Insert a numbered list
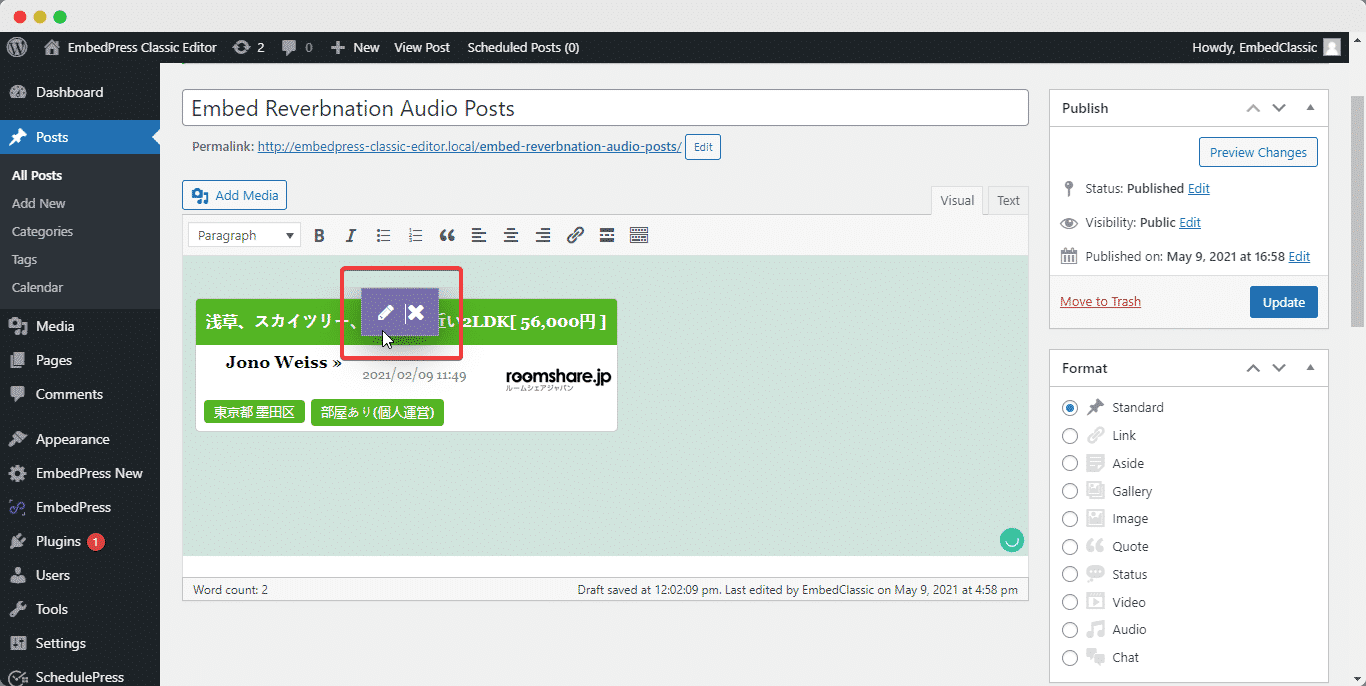Viewport: 1366px width, 686px height. (415, 236)
